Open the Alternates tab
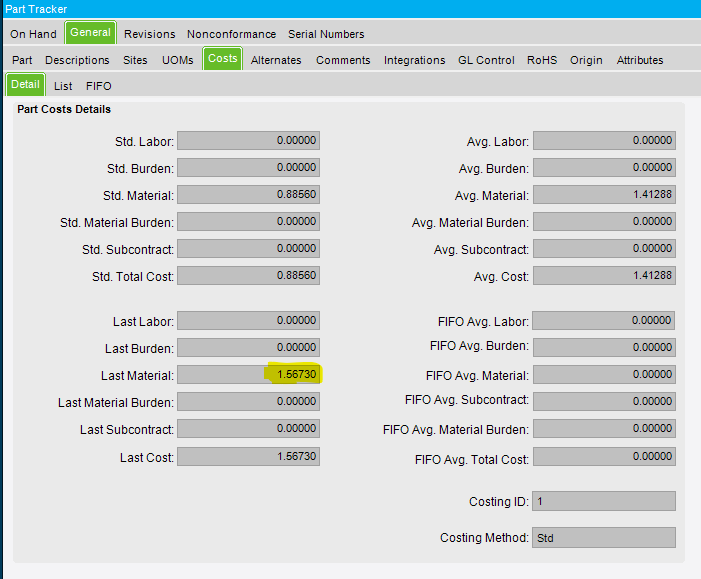 [276, 60]
